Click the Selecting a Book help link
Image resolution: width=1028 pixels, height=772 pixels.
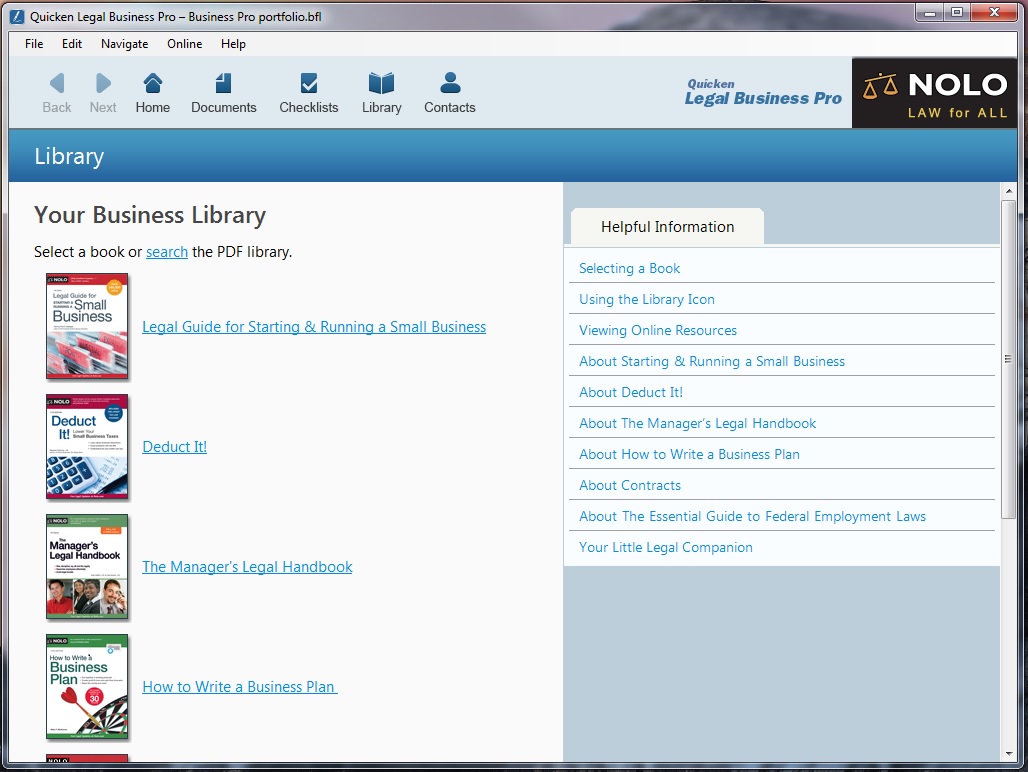pos(628,267)
